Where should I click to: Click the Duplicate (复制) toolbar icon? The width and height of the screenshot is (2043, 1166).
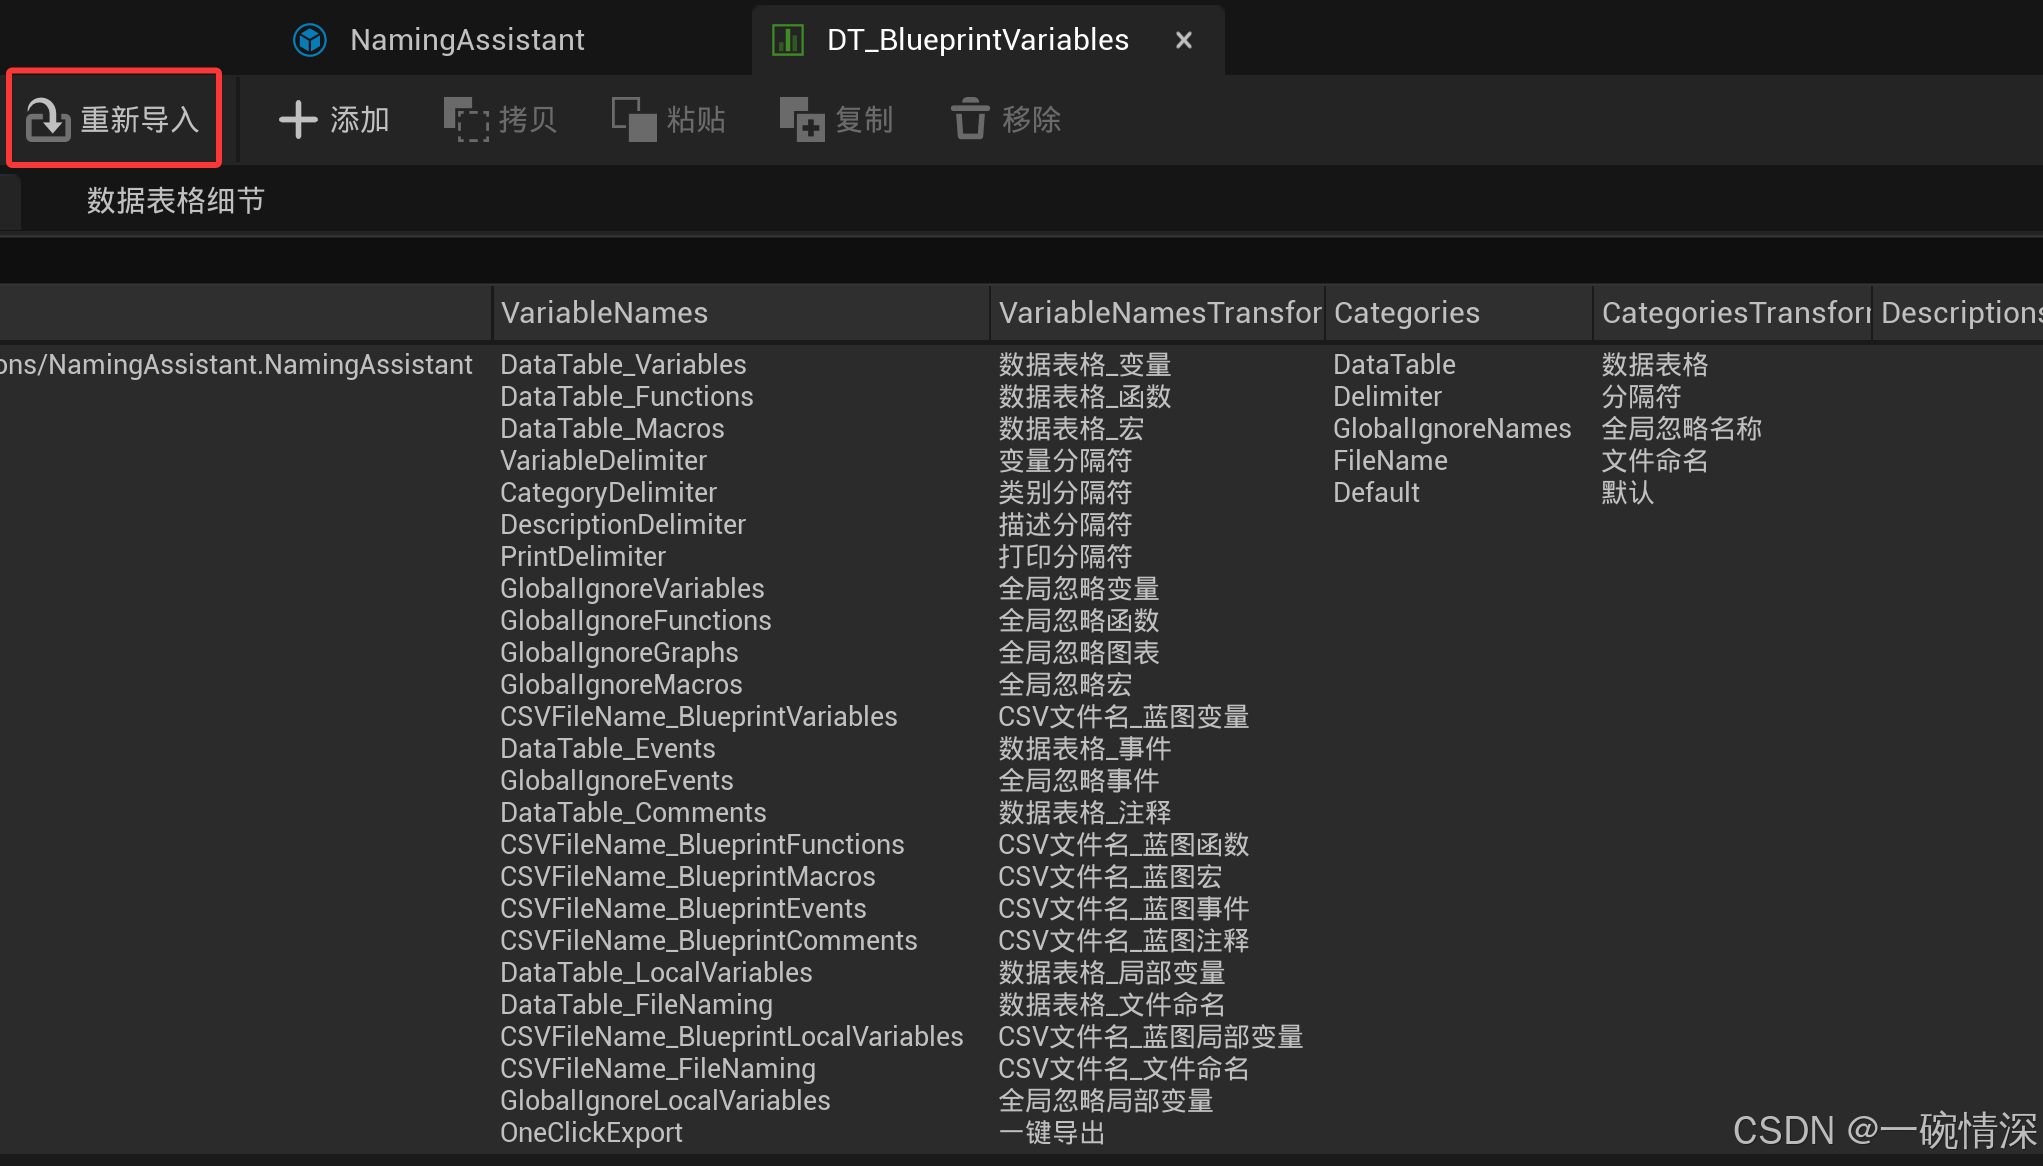(802, 120)
